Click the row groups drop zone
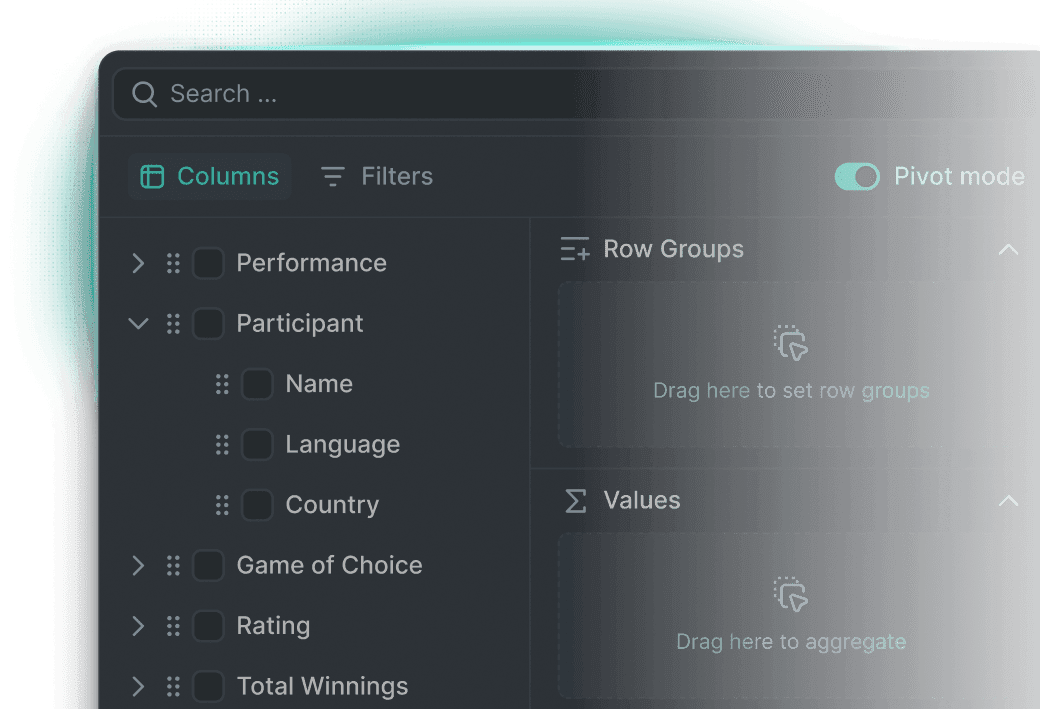Screen dimensions: 1040x709 click(x=790, y=365)
